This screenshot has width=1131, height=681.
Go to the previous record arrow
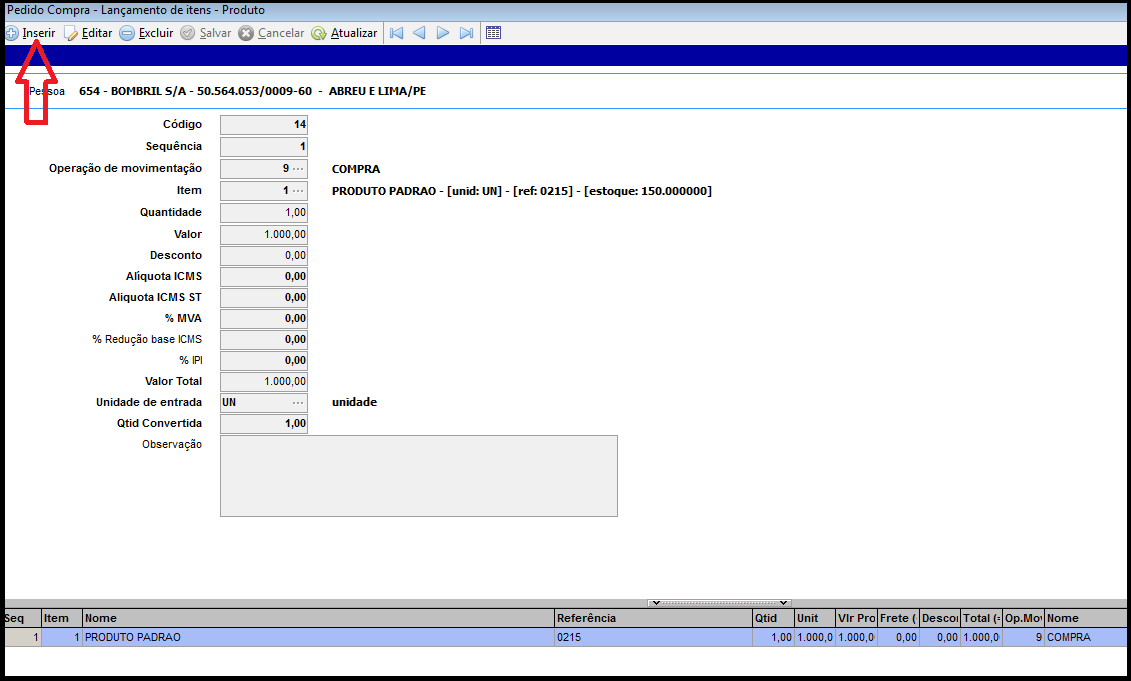[419, 33]
